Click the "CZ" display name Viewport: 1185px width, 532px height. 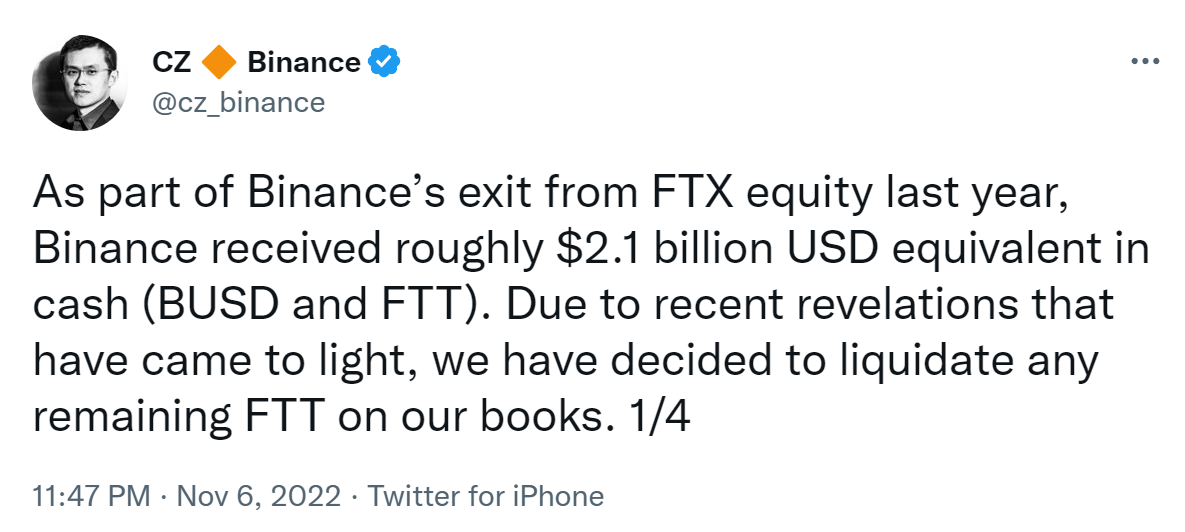pyautogui.click(x=171, y=62)
